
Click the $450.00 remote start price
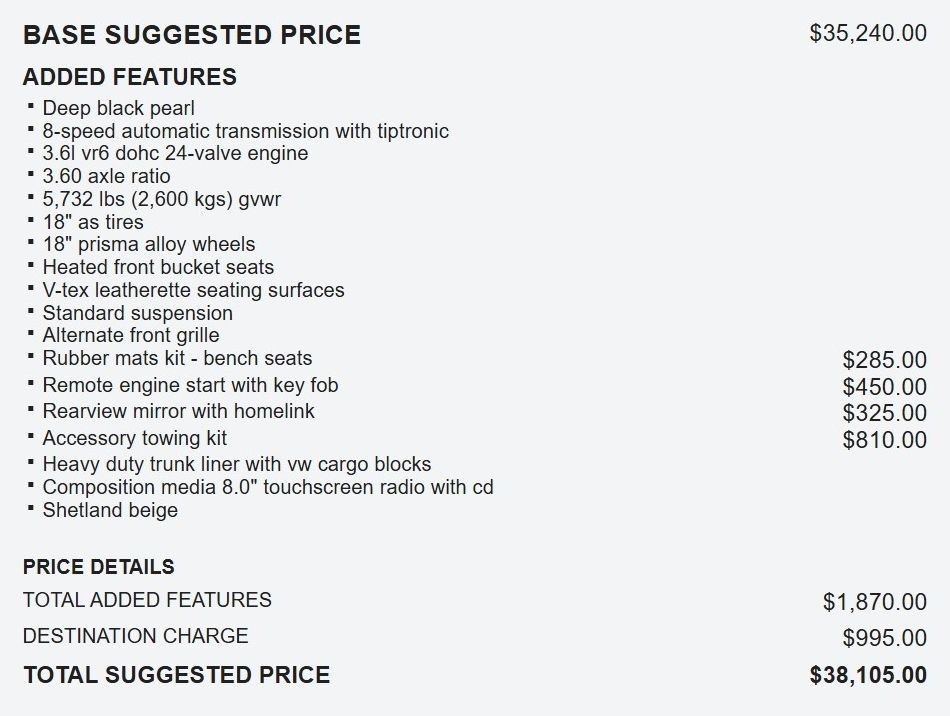(884, 387)
